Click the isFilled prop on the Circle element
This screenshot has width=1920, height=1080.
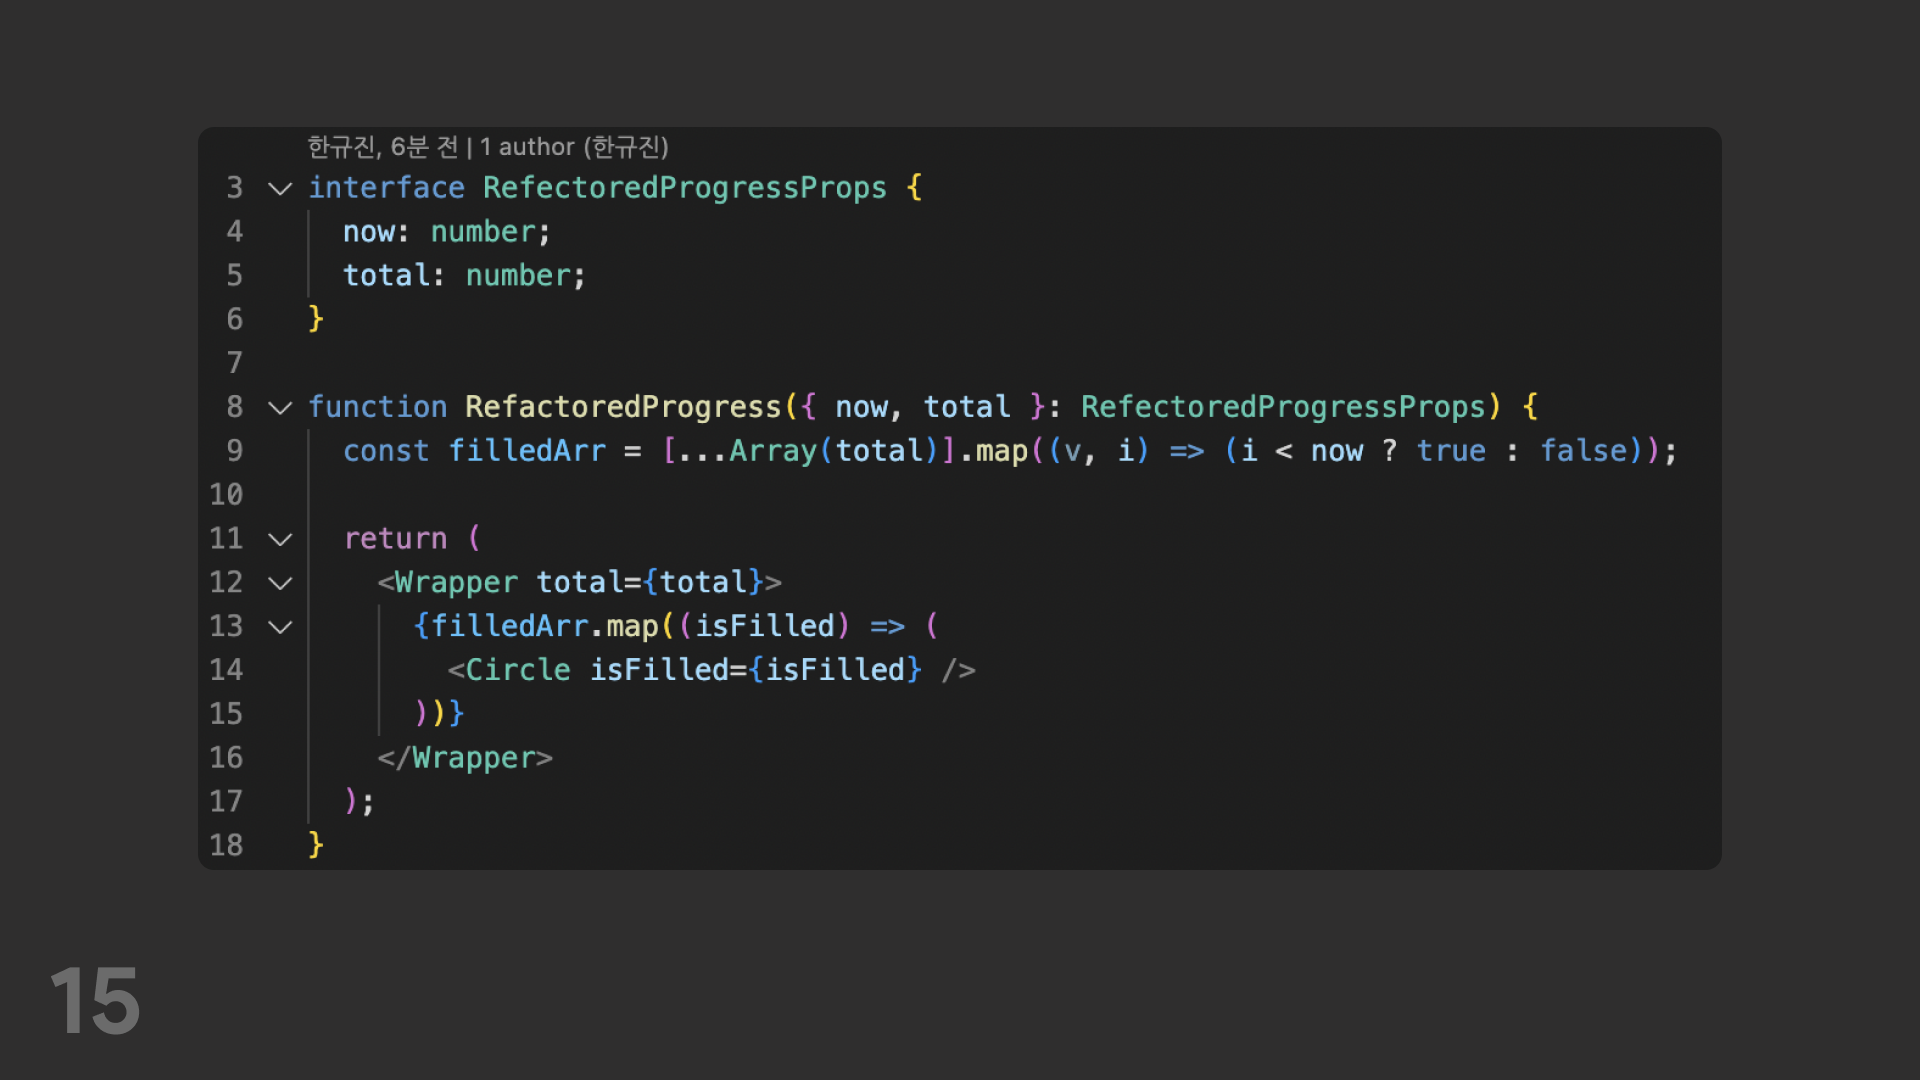pos(658,670)
